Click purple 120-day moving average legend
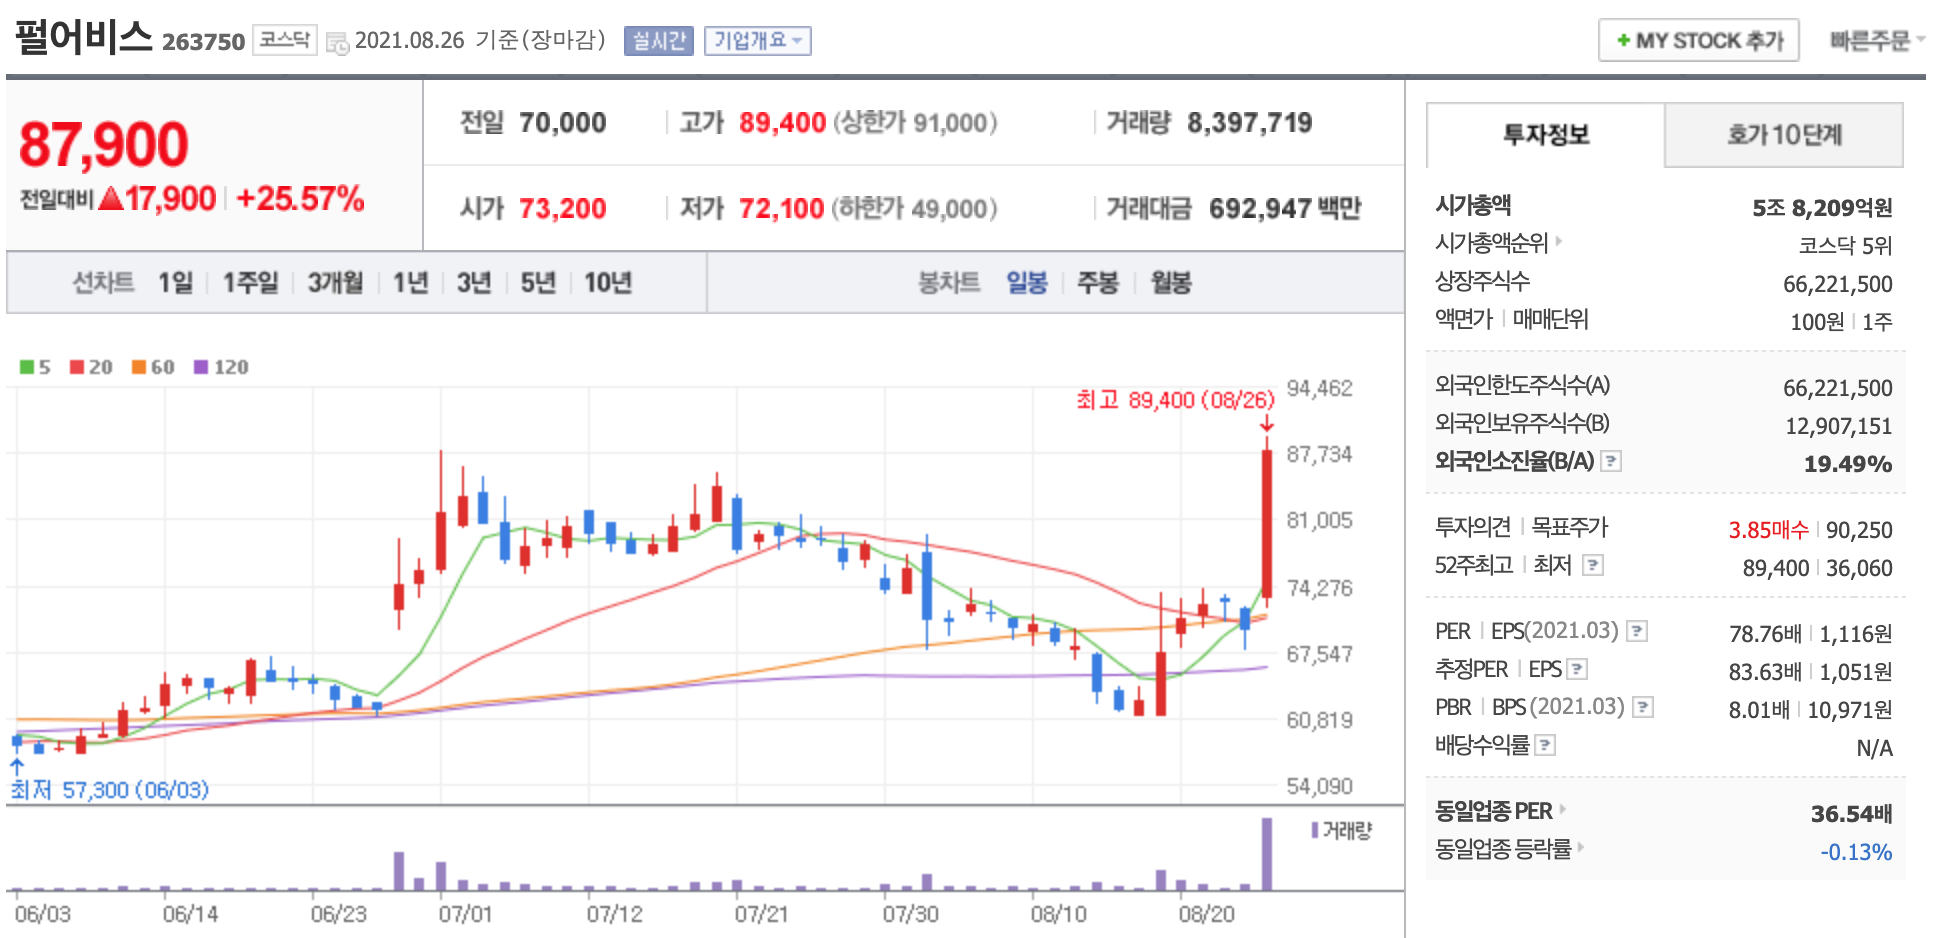Viewport: 1938px width, 938px height. (x=221, y=367)
